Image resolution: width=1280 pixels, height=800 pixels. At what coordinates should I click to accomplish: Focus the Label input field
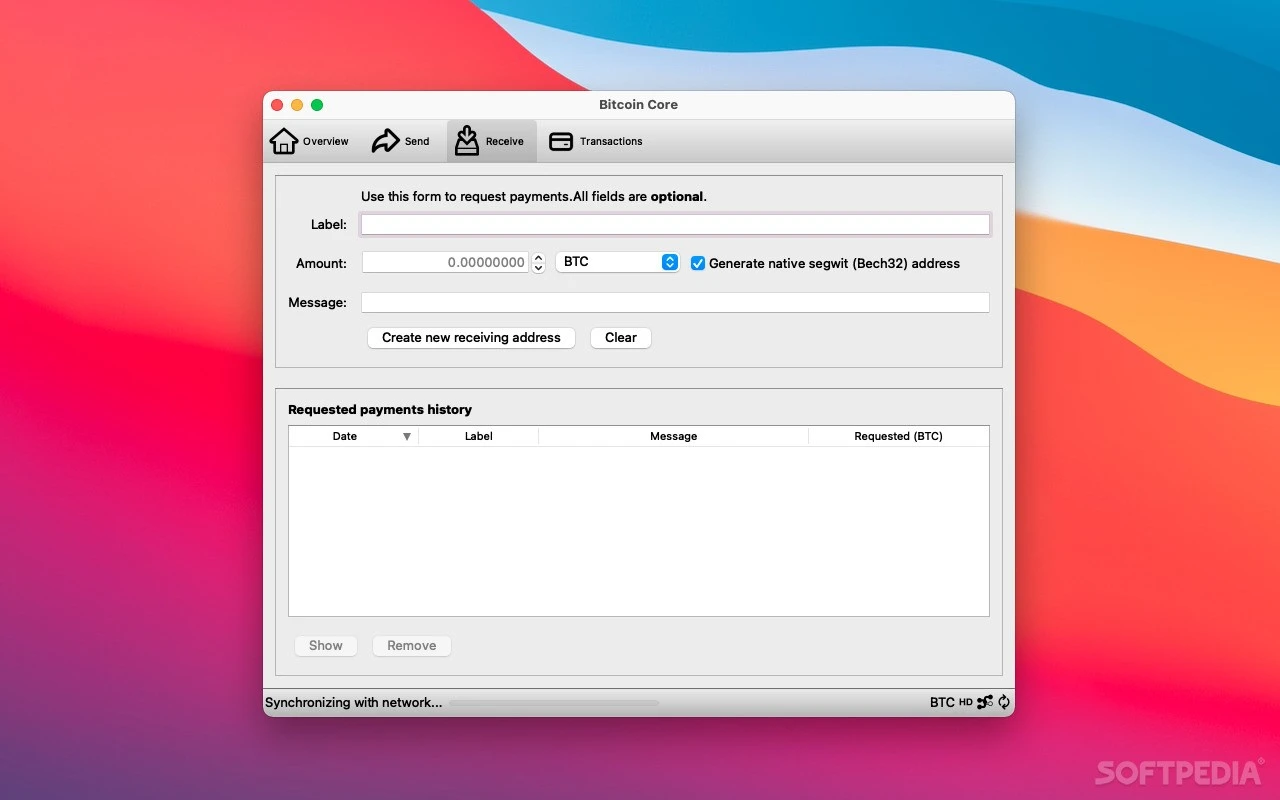tap(675, 224)
